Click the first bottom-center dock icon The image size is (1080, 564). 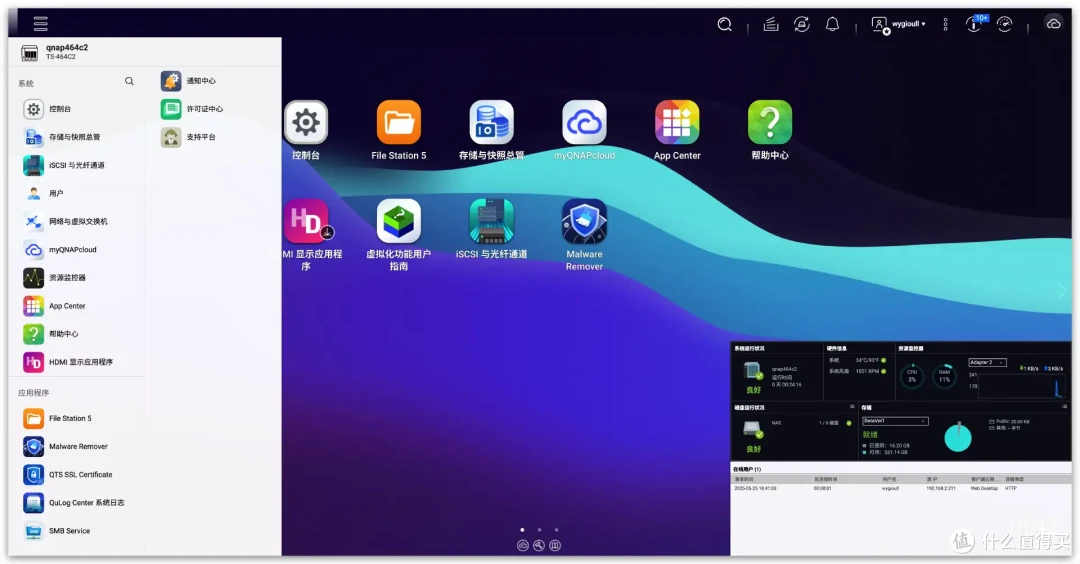tap(523, 545)
